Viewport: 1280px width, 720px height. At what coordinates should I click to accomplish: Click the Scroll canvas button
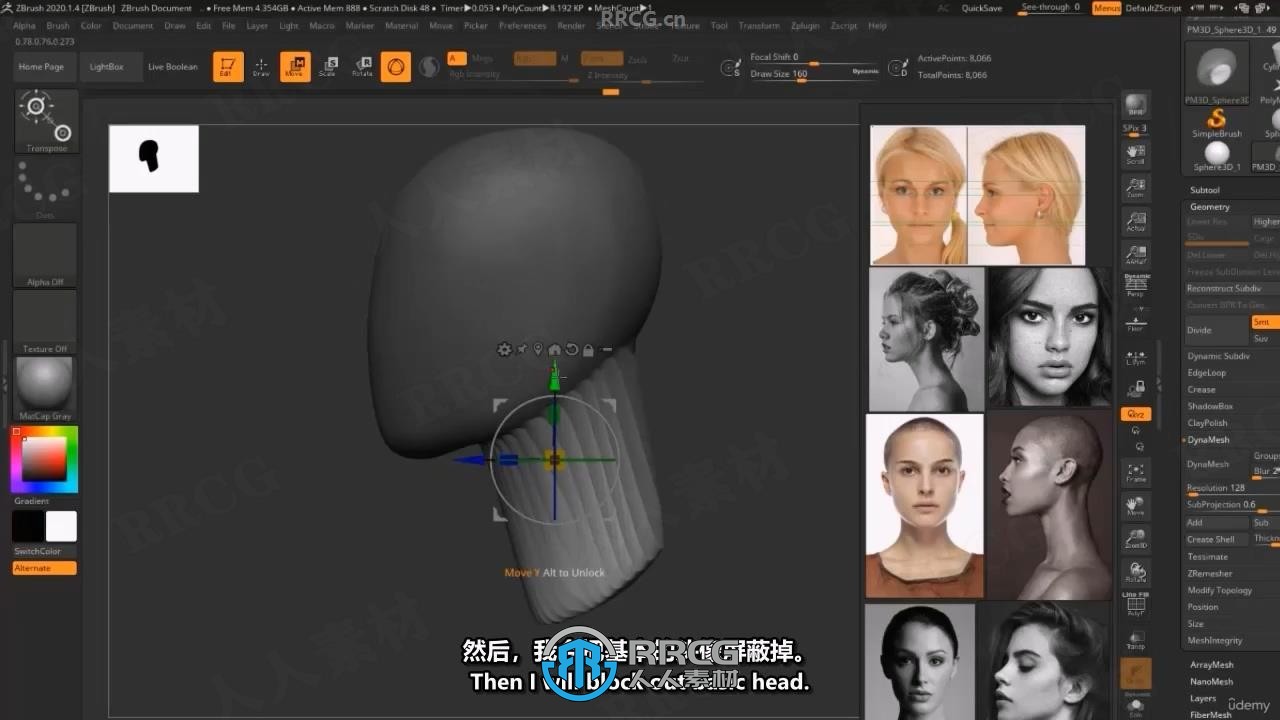(1136, 152)
